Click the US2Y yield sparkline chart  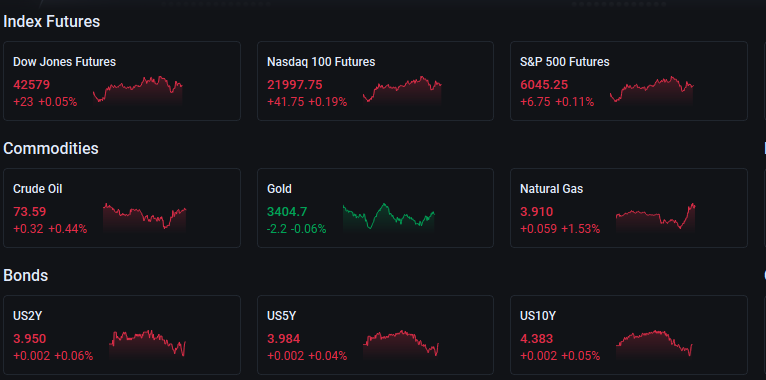pos(148,345)
